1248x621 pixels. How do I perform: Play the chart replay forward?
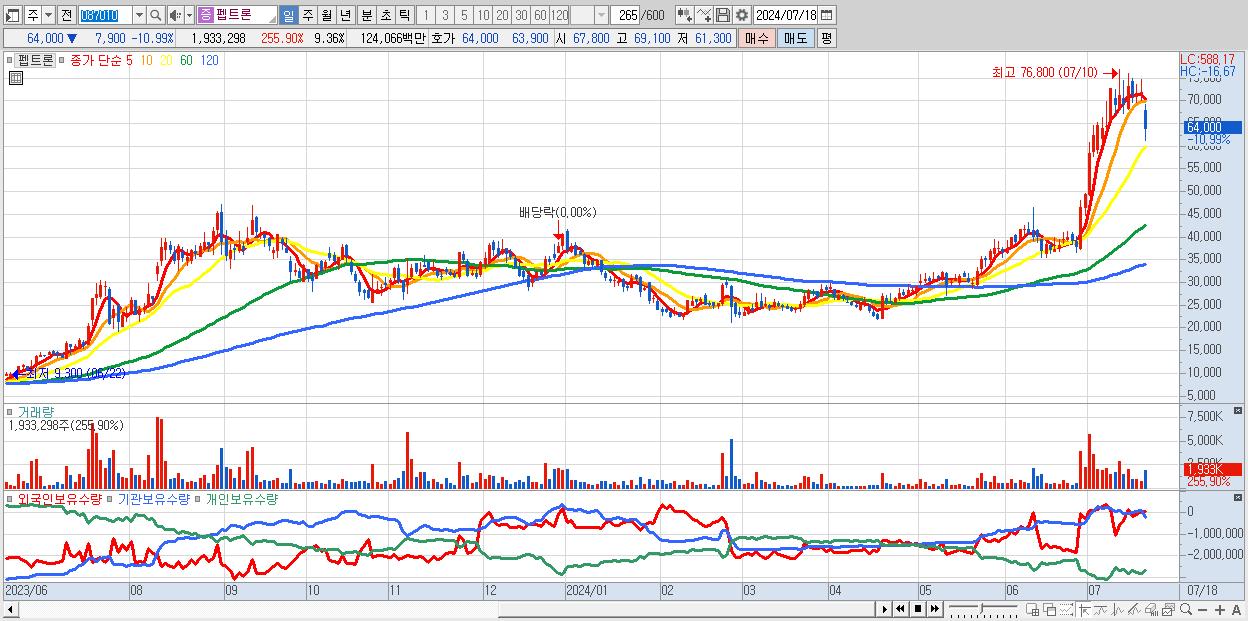coord(884,608)
